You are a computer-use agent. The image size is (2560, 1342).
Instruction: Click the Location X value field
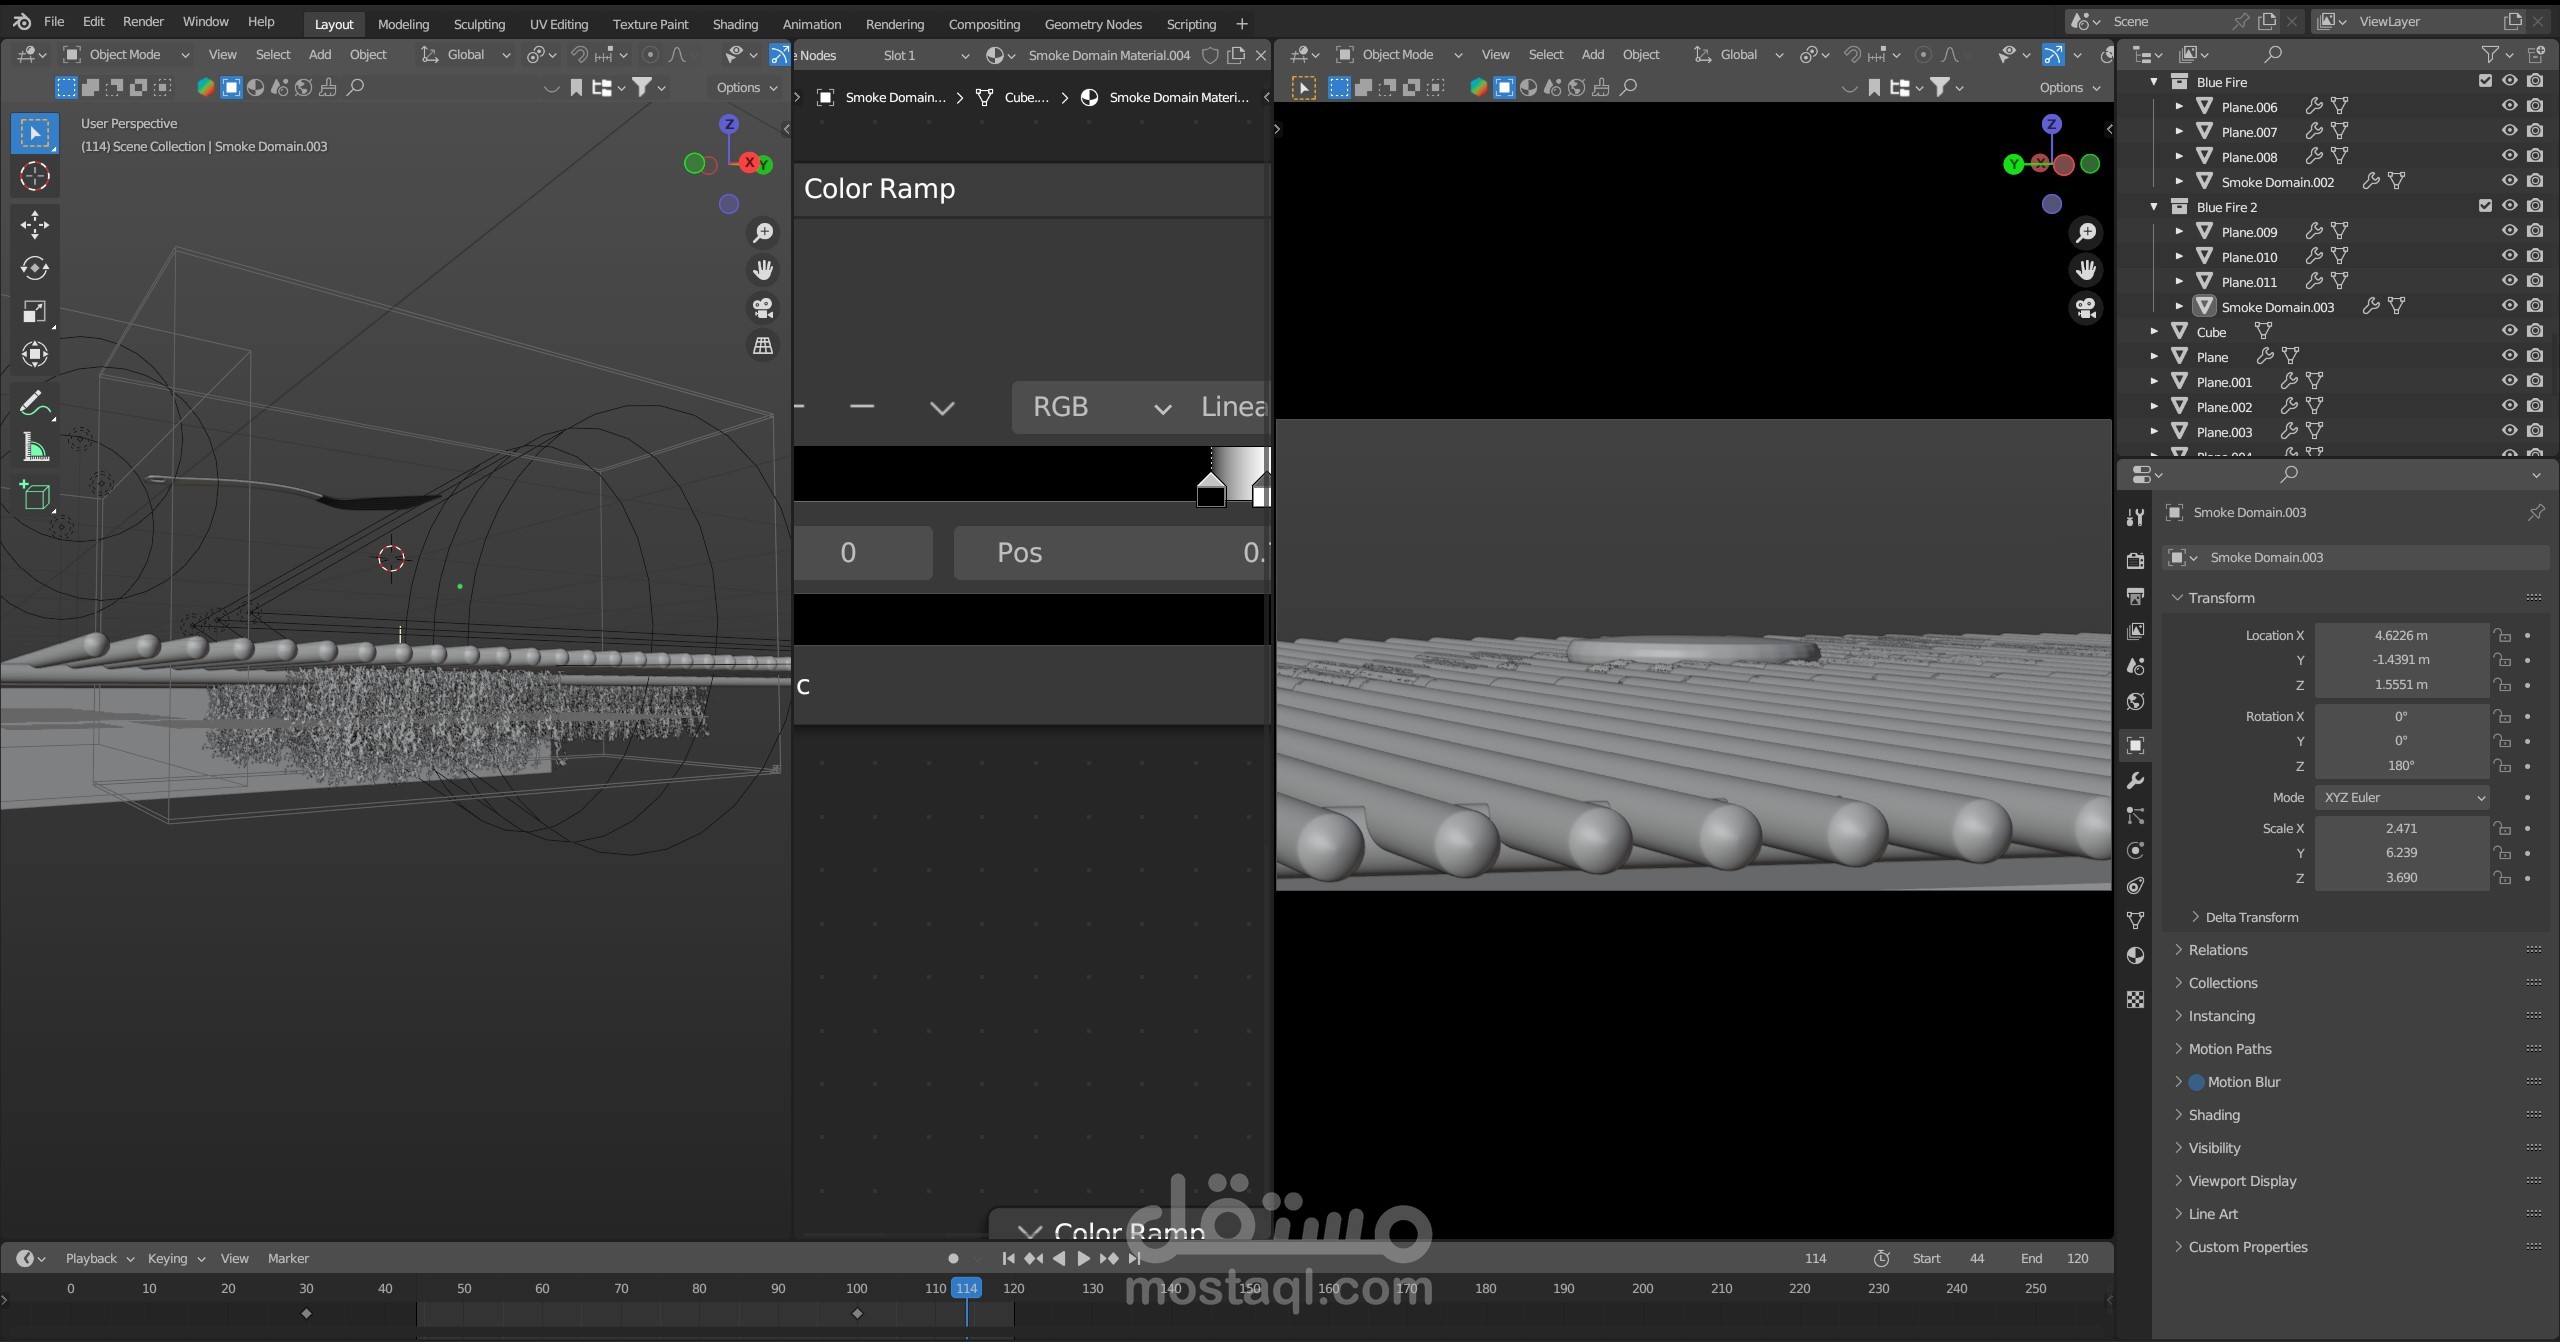pos(2400,636)
